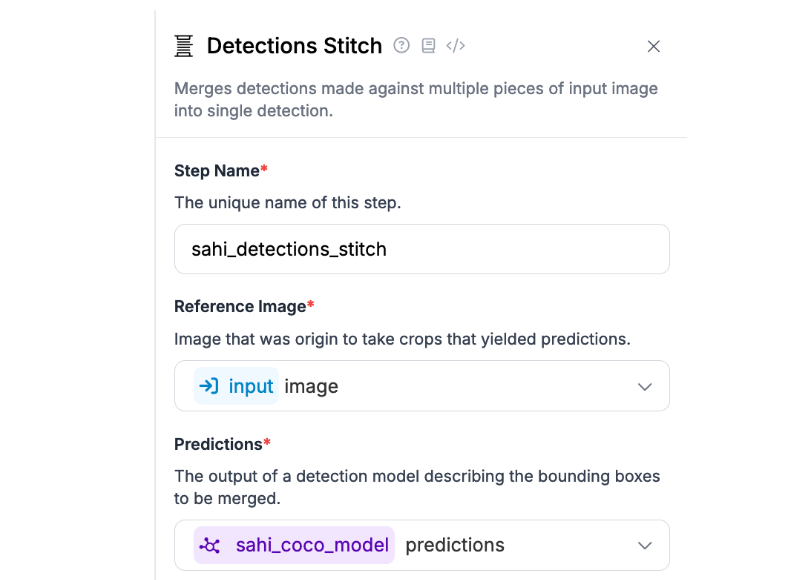Select the sahi_coco_model chip label
This screenshot has width=794, height=580.
(311, 545)
